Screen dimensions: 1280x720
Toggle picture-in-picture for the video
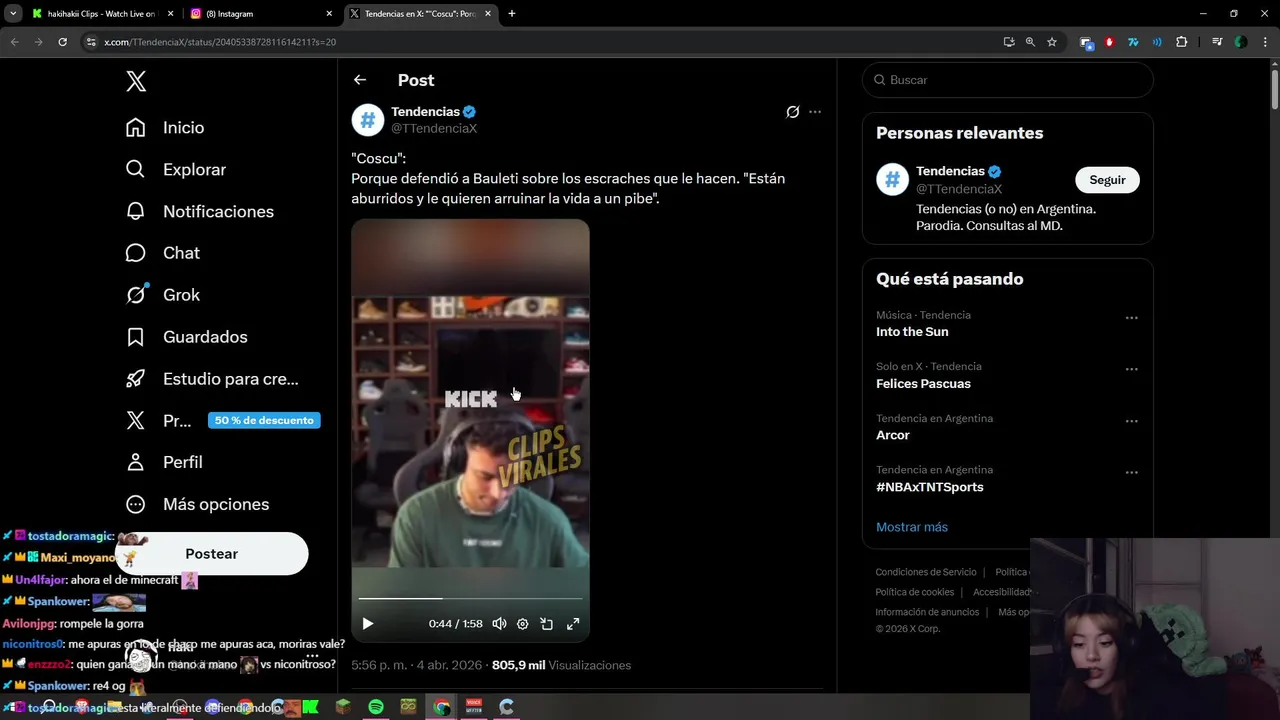547,624
